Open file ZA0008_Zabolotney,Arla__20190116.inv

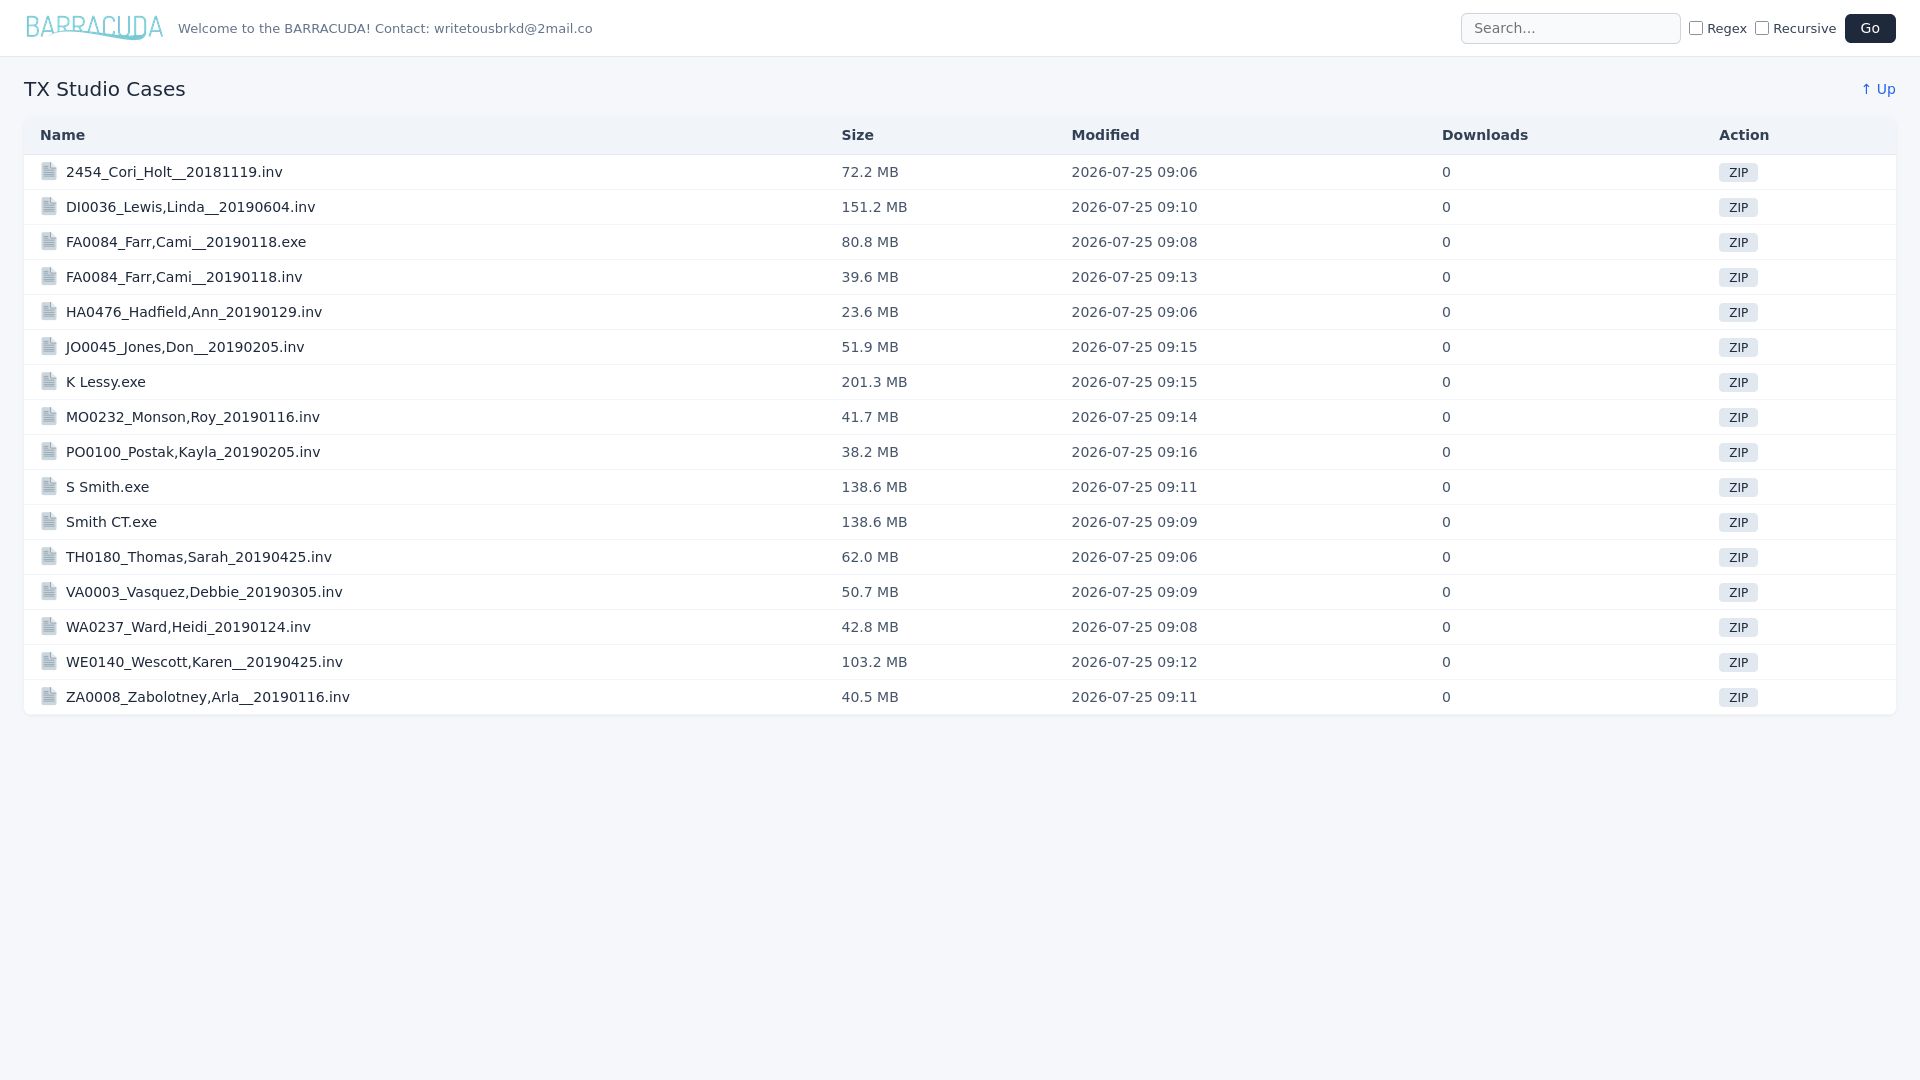(x=208, y=697)
